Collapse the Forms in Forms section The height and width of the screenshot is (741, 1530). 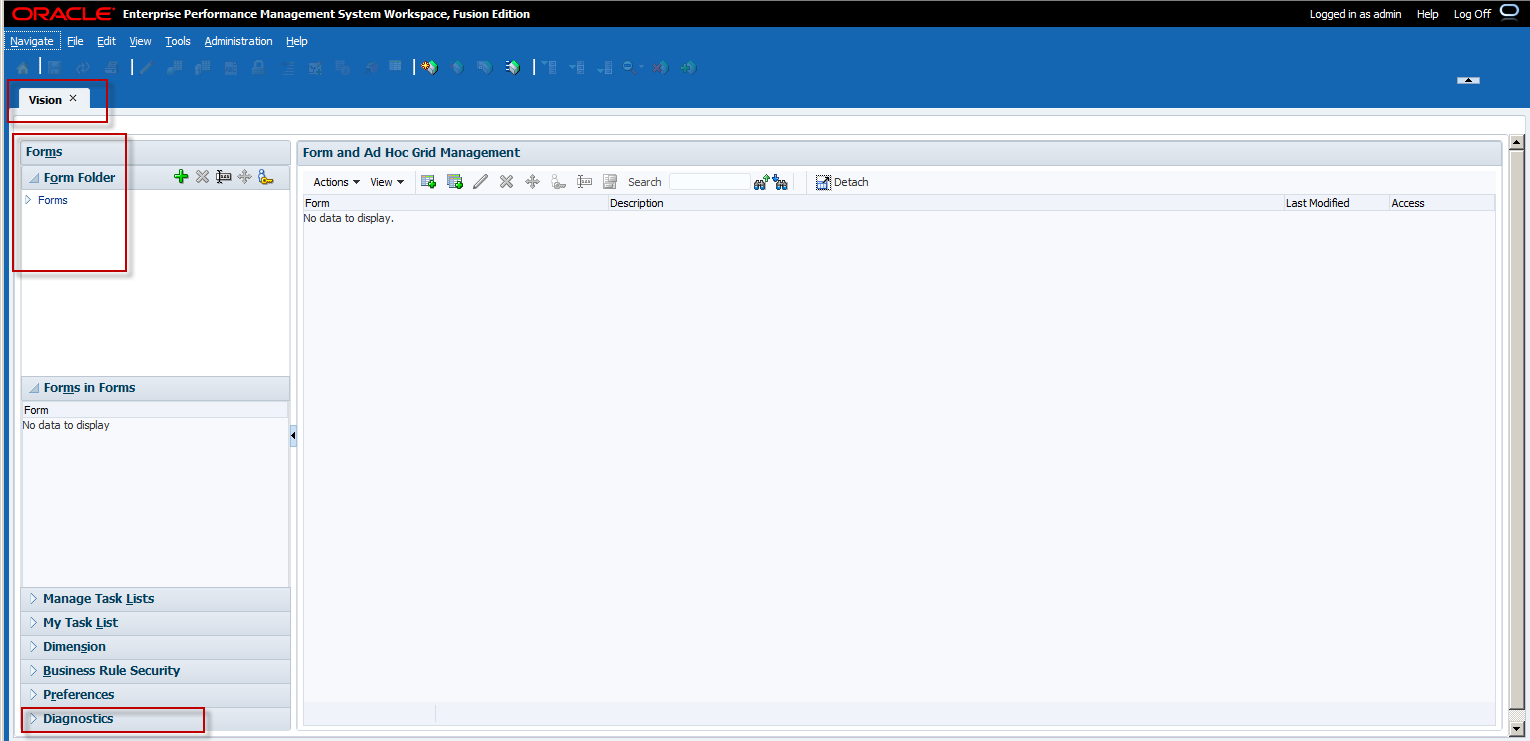pyautogui.click(x=34, y=388)
